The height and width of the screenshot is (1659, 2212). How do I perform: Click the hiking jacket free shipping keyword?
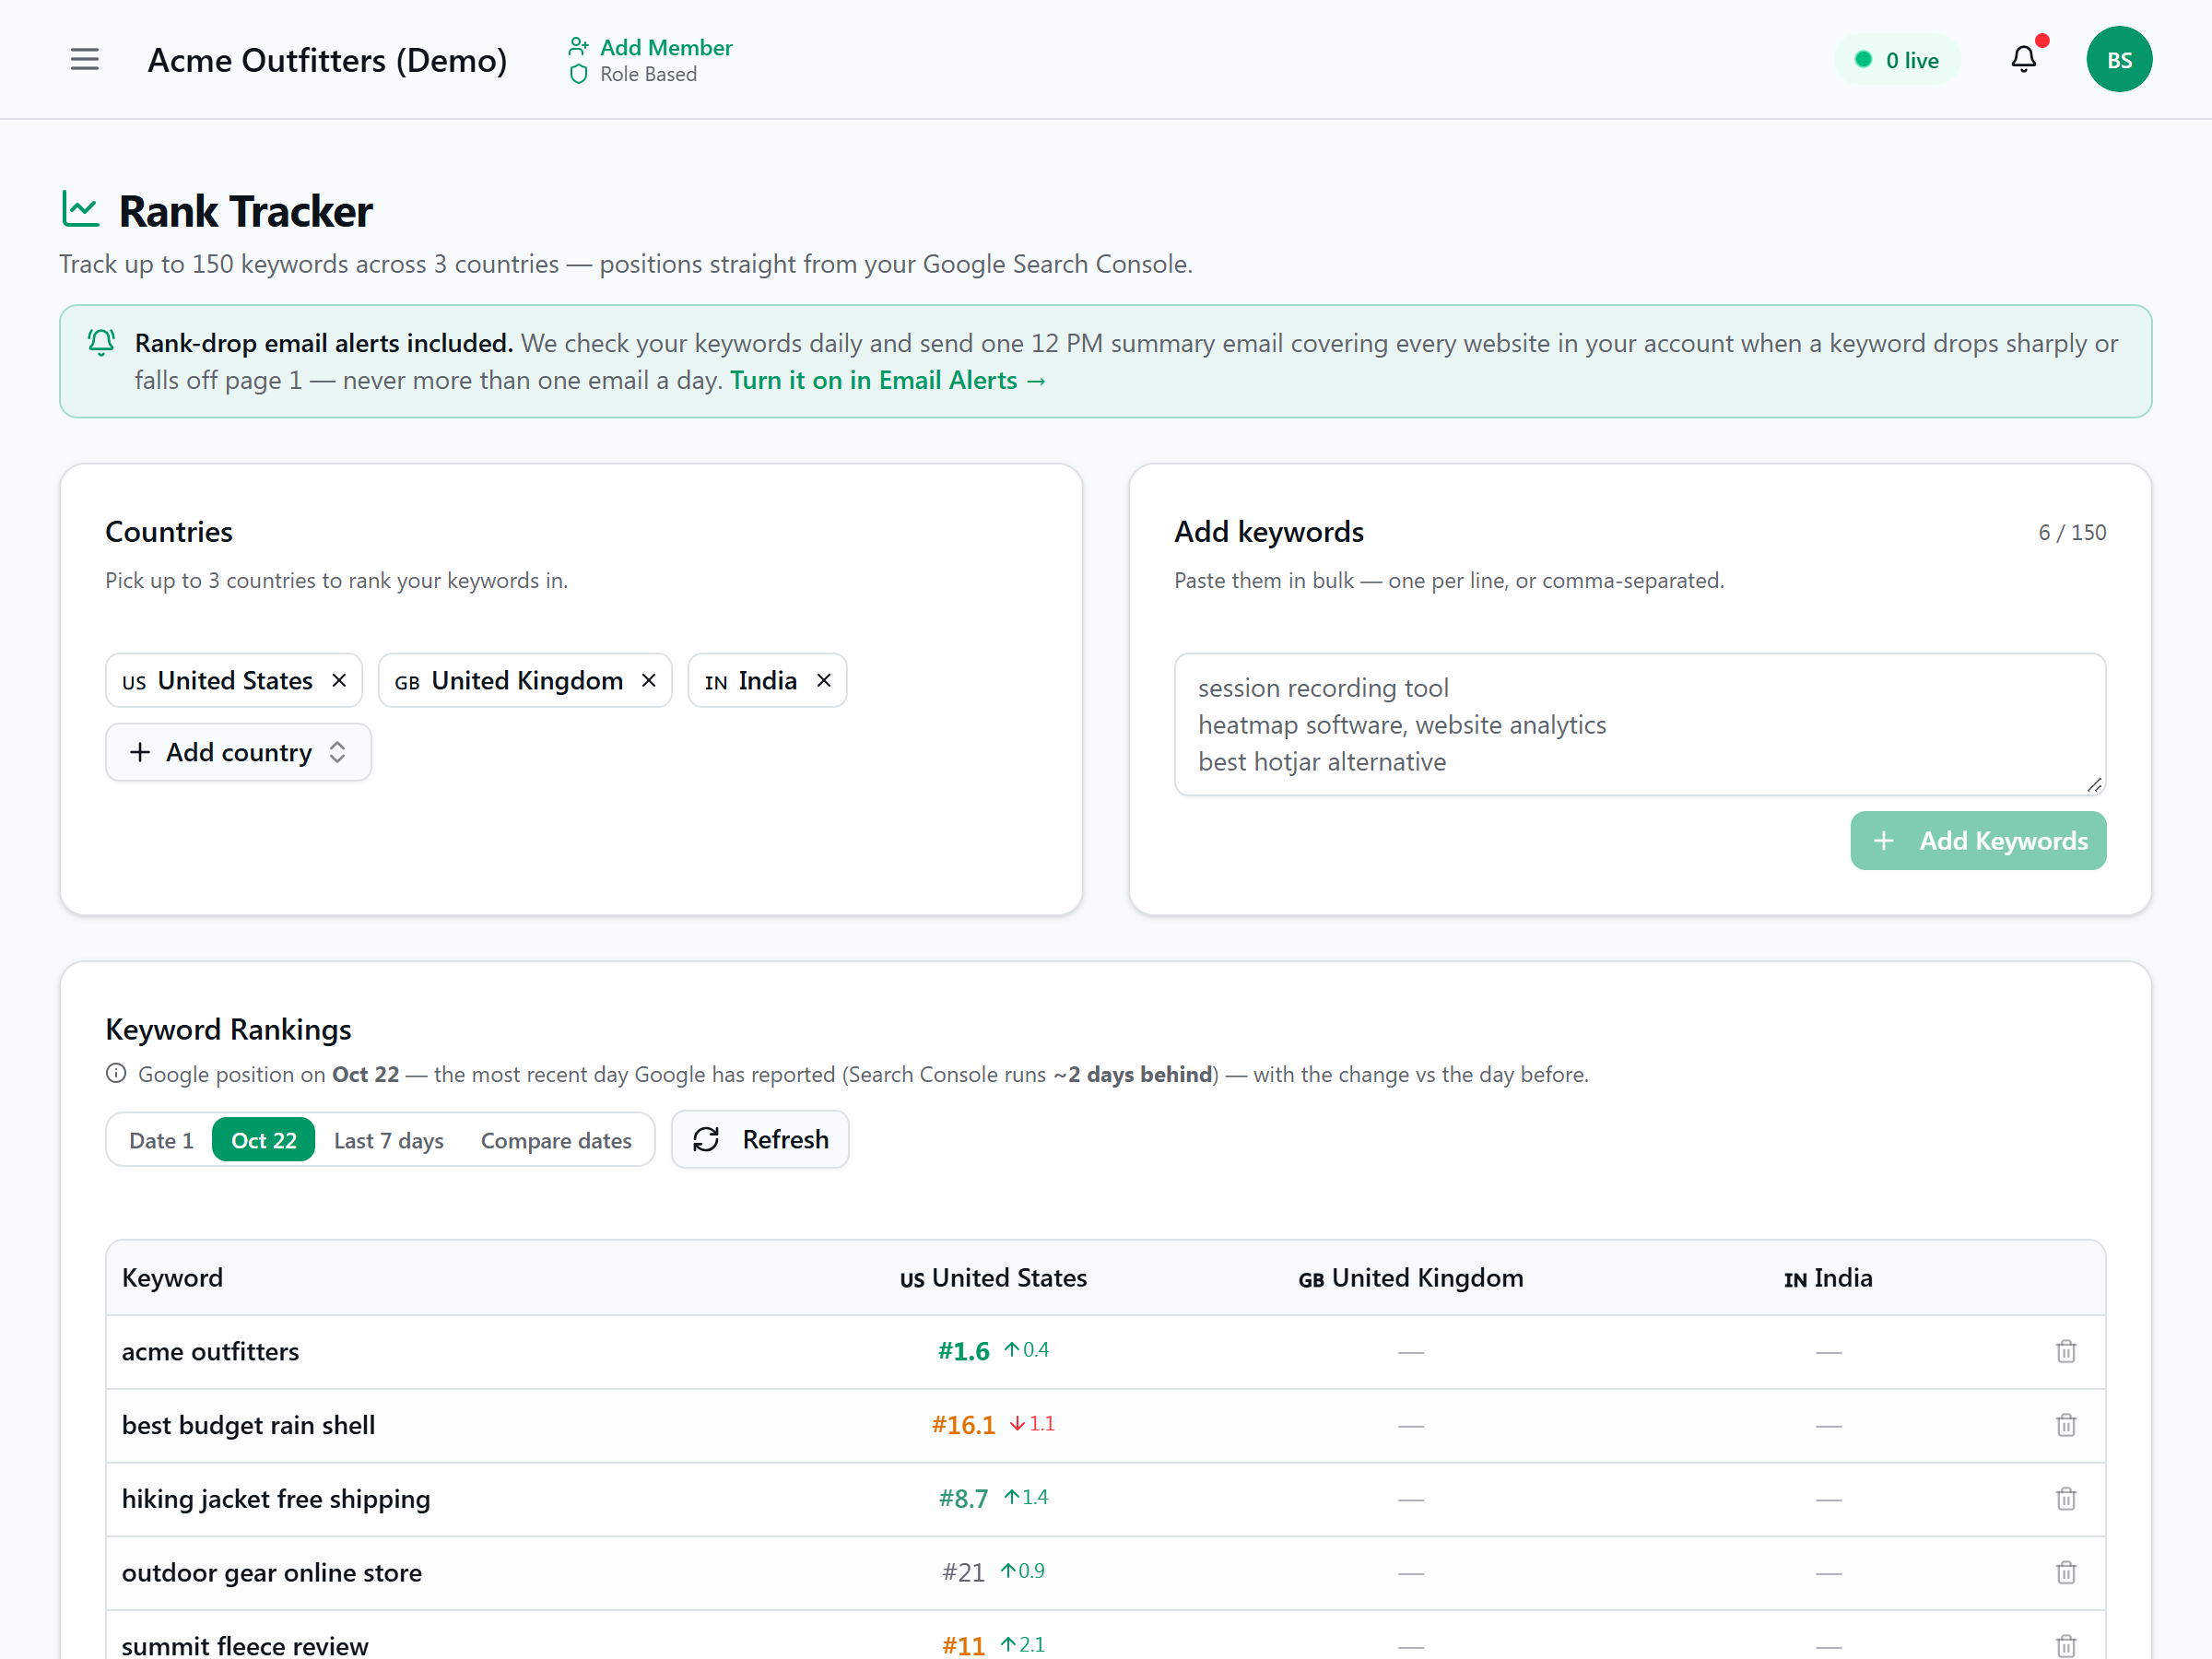pyautogui.click(x=276, y=1498)
